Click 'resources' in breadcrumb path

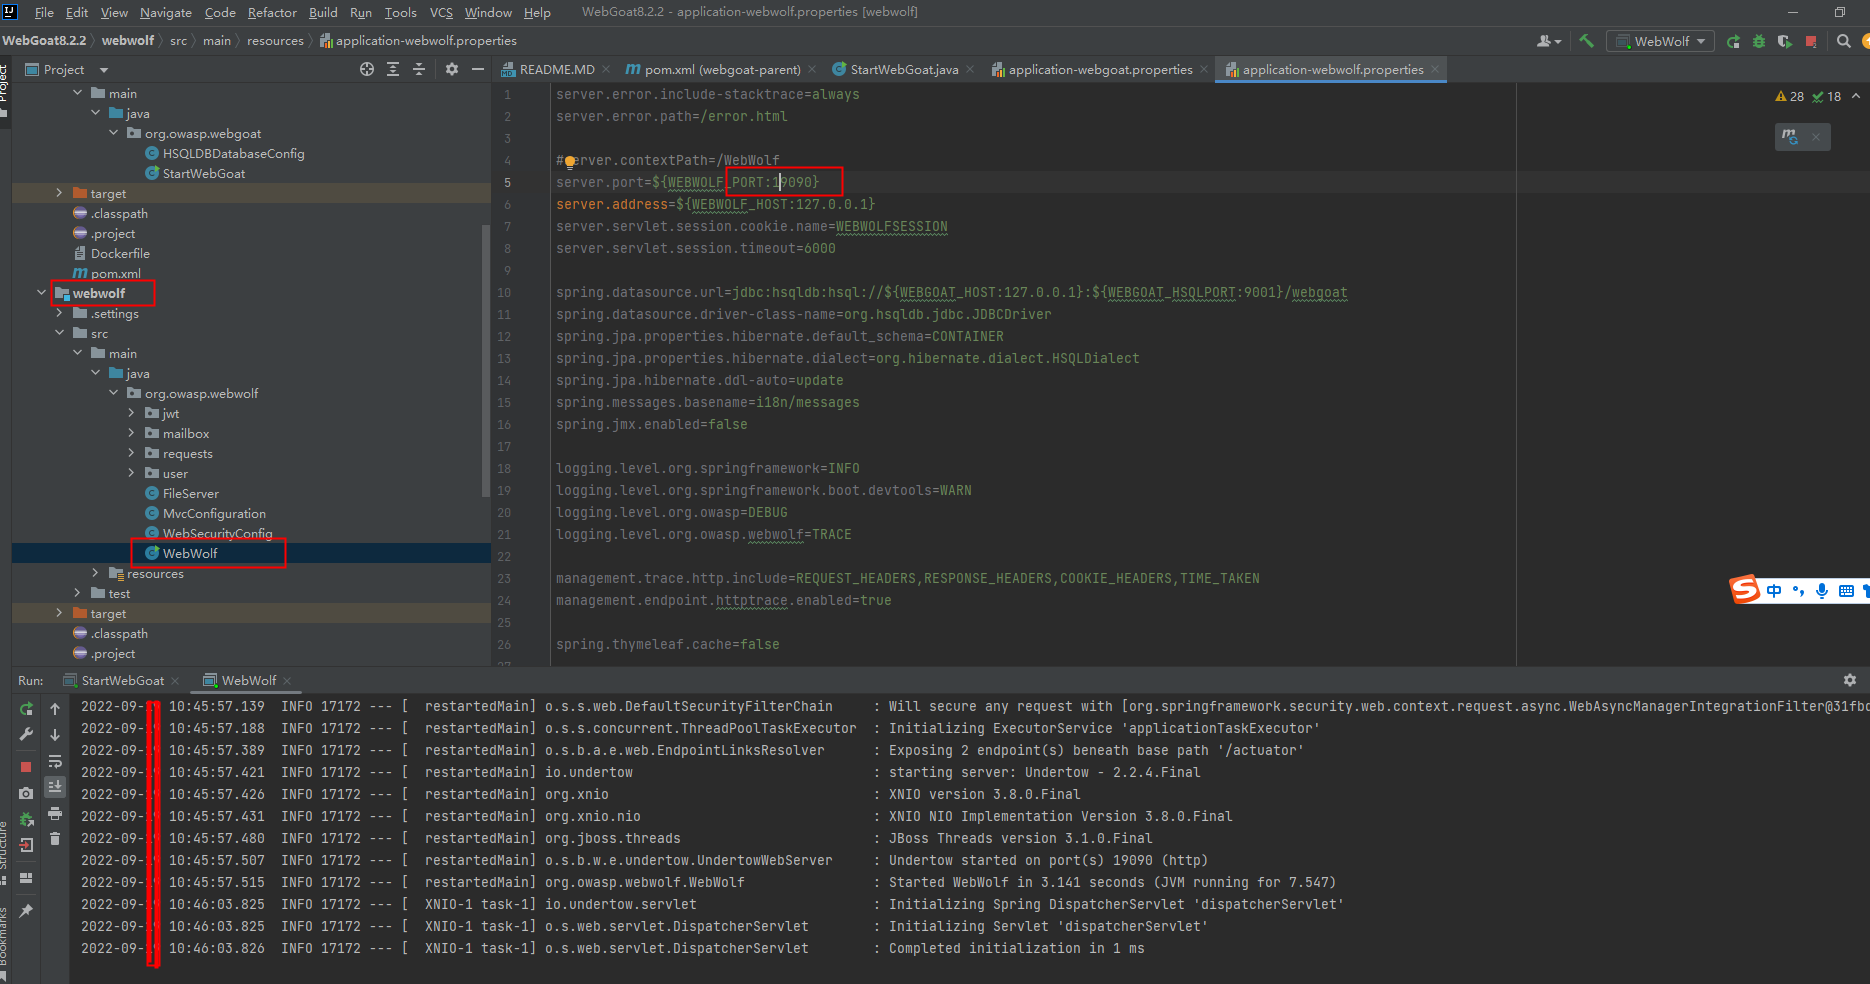(275, 41)
